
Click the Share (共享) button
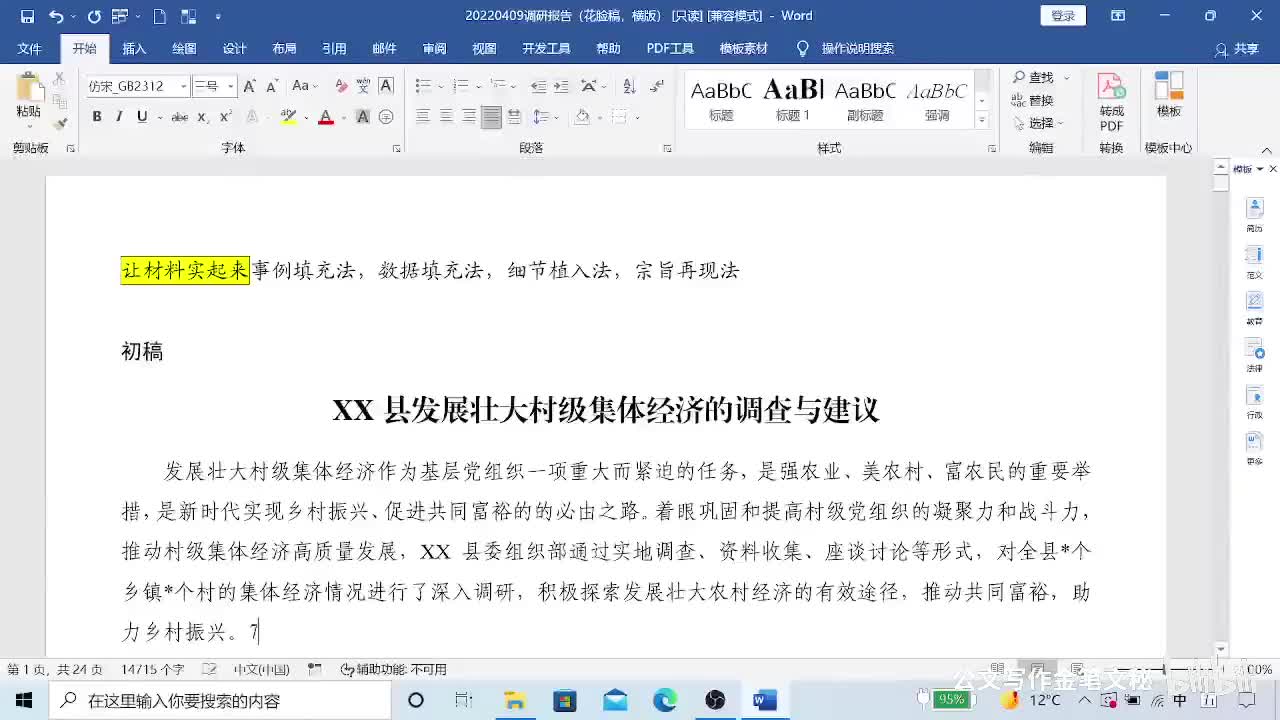coord(1237,49)
